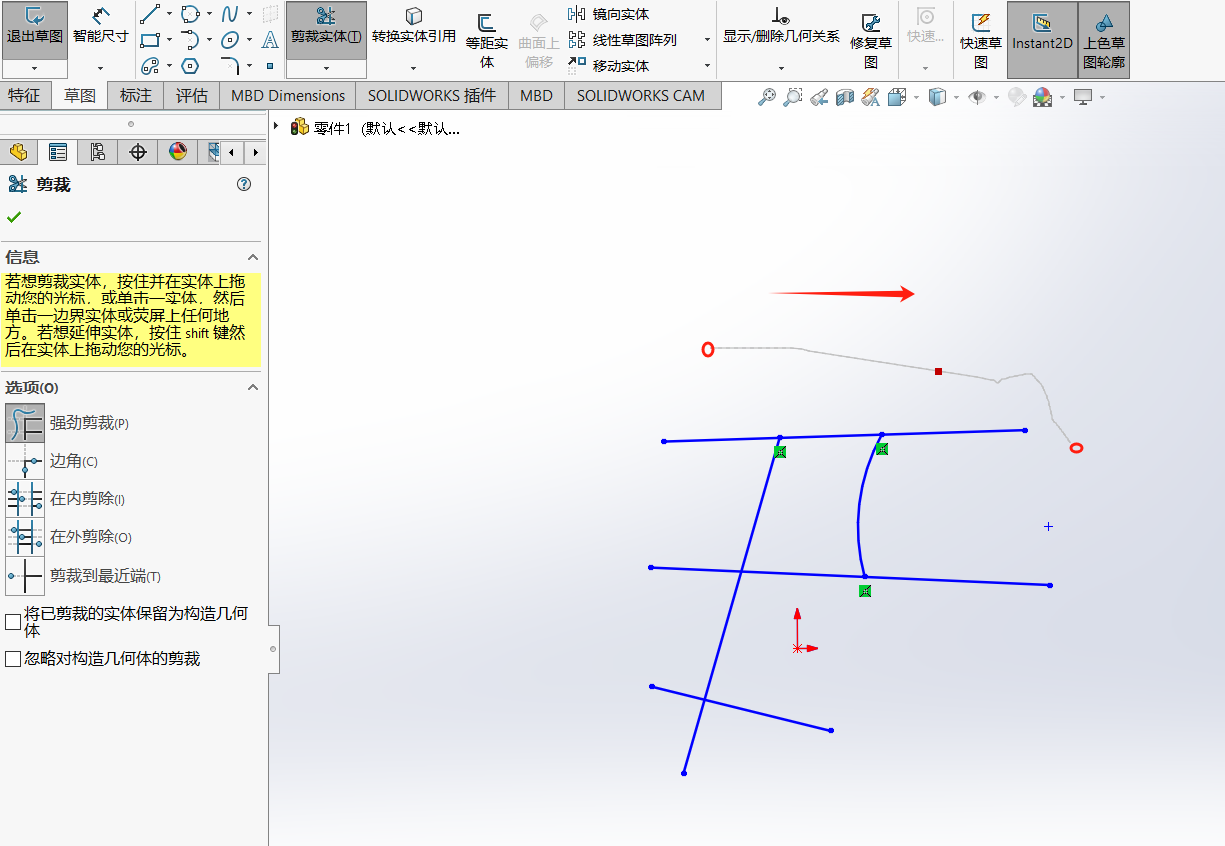Collapse the 选项 options section
Viewport: 1225px width, 846px height.
(x=252, y=388)
